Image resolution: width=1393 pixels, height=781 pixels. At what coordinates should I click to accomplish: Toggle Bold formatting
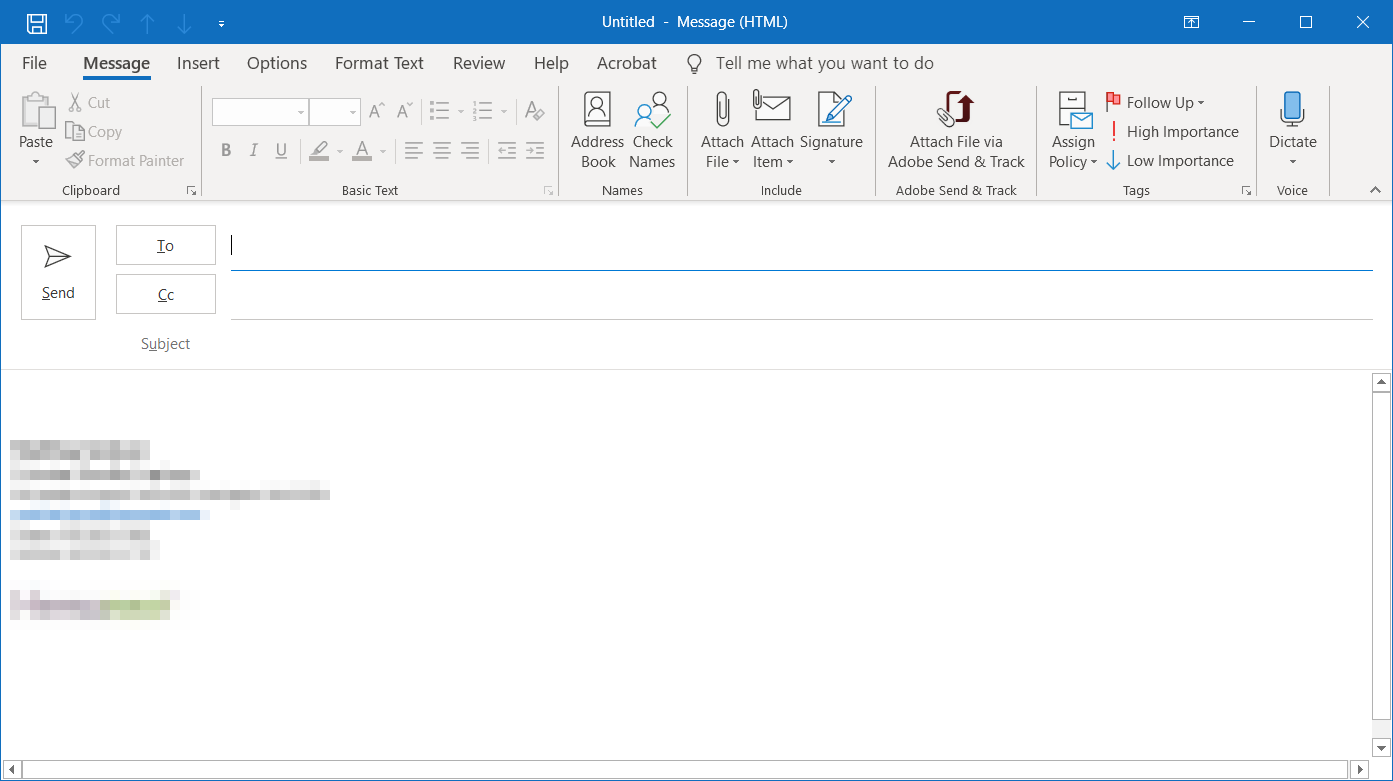(x=226, y=151)
